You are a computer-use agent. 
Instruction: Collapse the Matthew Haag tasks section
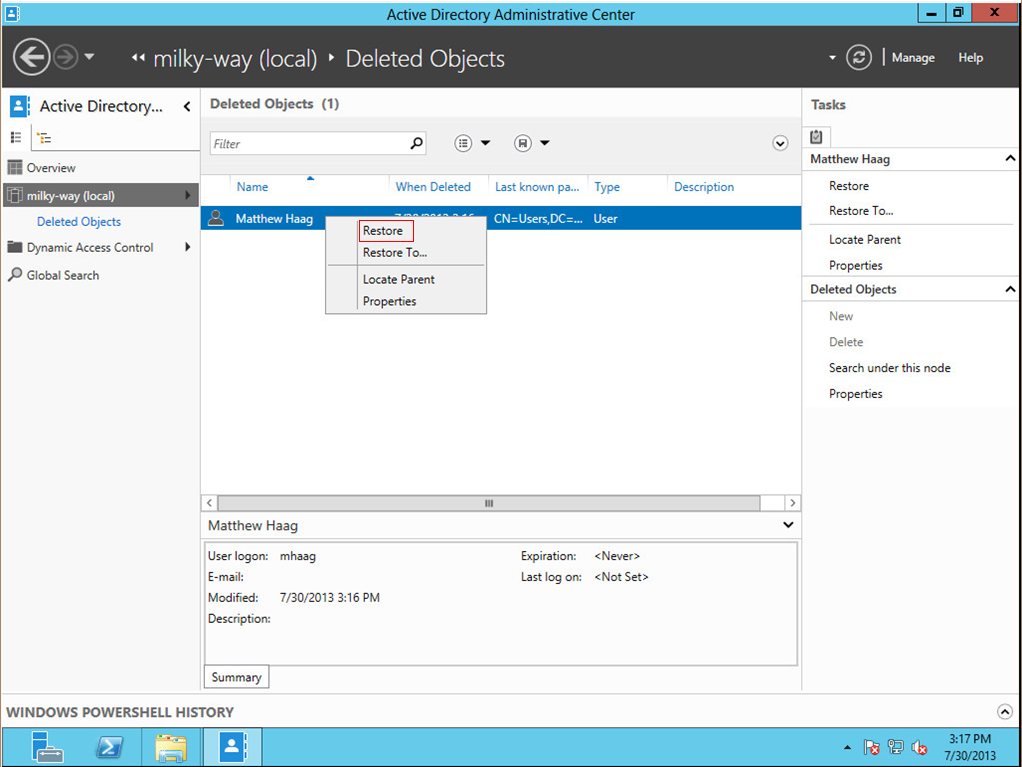[x=1010, y=158]
